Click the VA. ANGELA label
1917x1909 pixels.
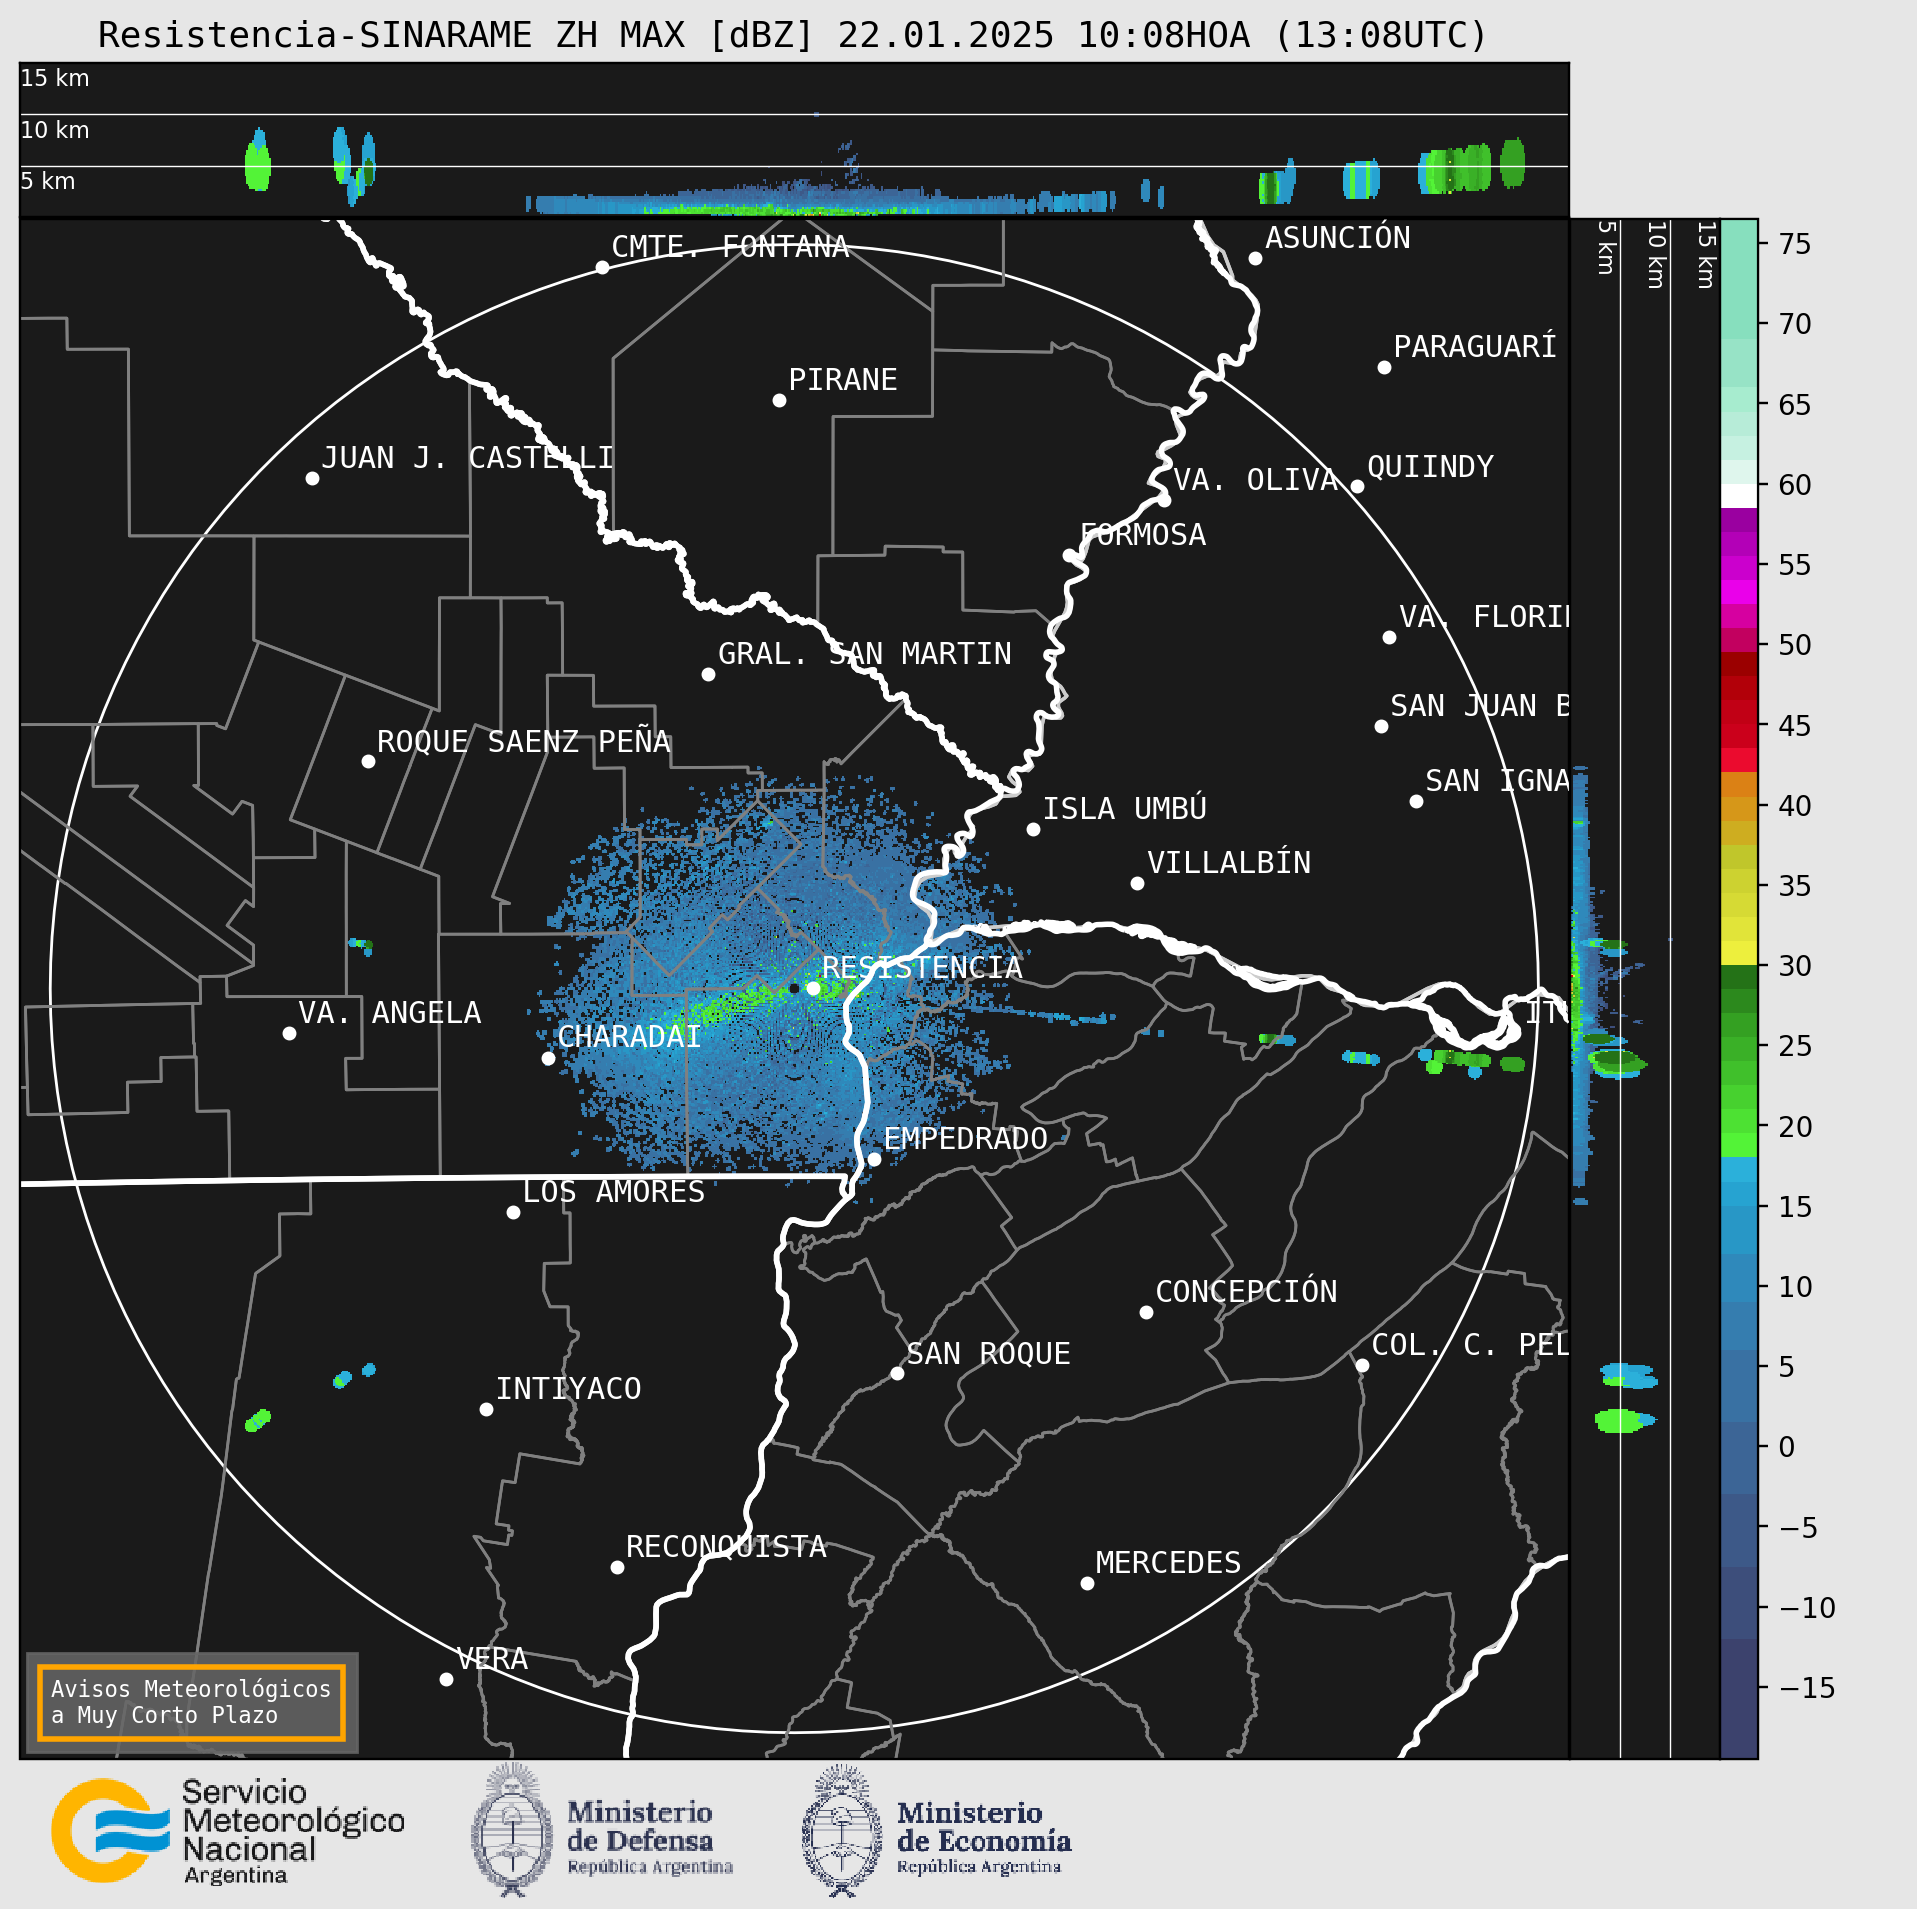pos(390,1013)
